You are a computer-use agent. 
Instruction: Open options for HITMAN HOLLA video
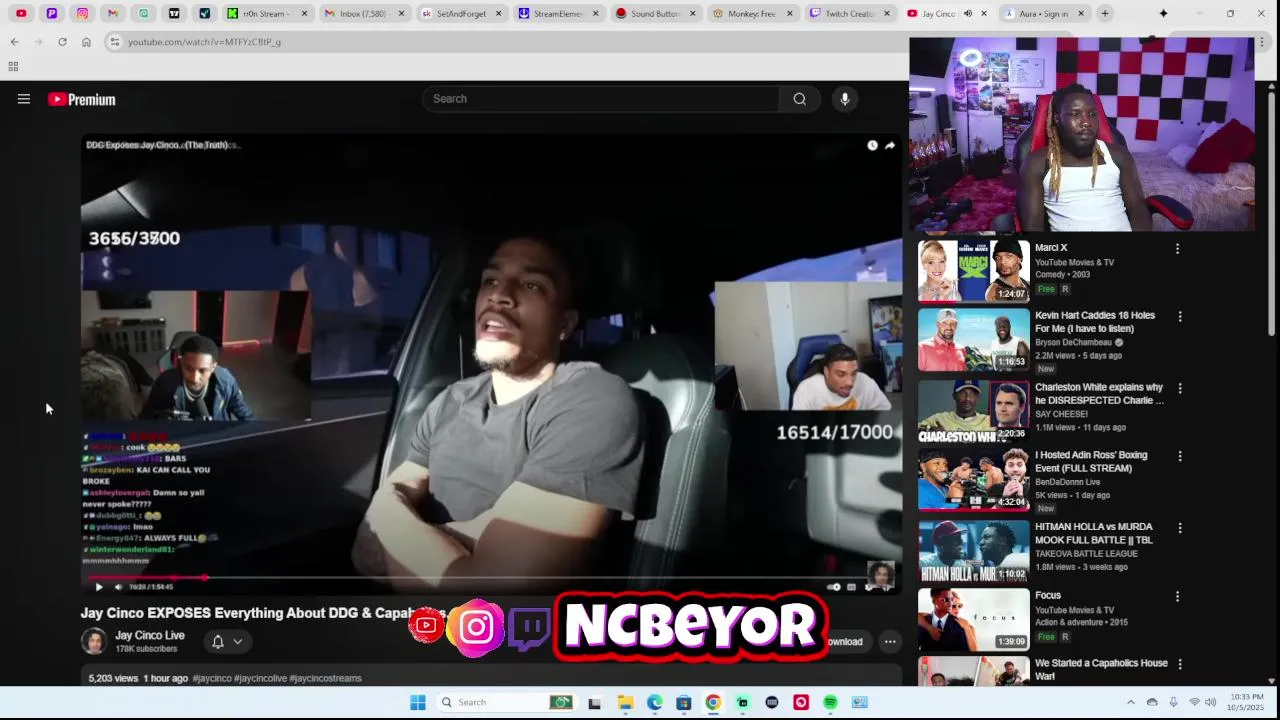tap(1180, 528)
